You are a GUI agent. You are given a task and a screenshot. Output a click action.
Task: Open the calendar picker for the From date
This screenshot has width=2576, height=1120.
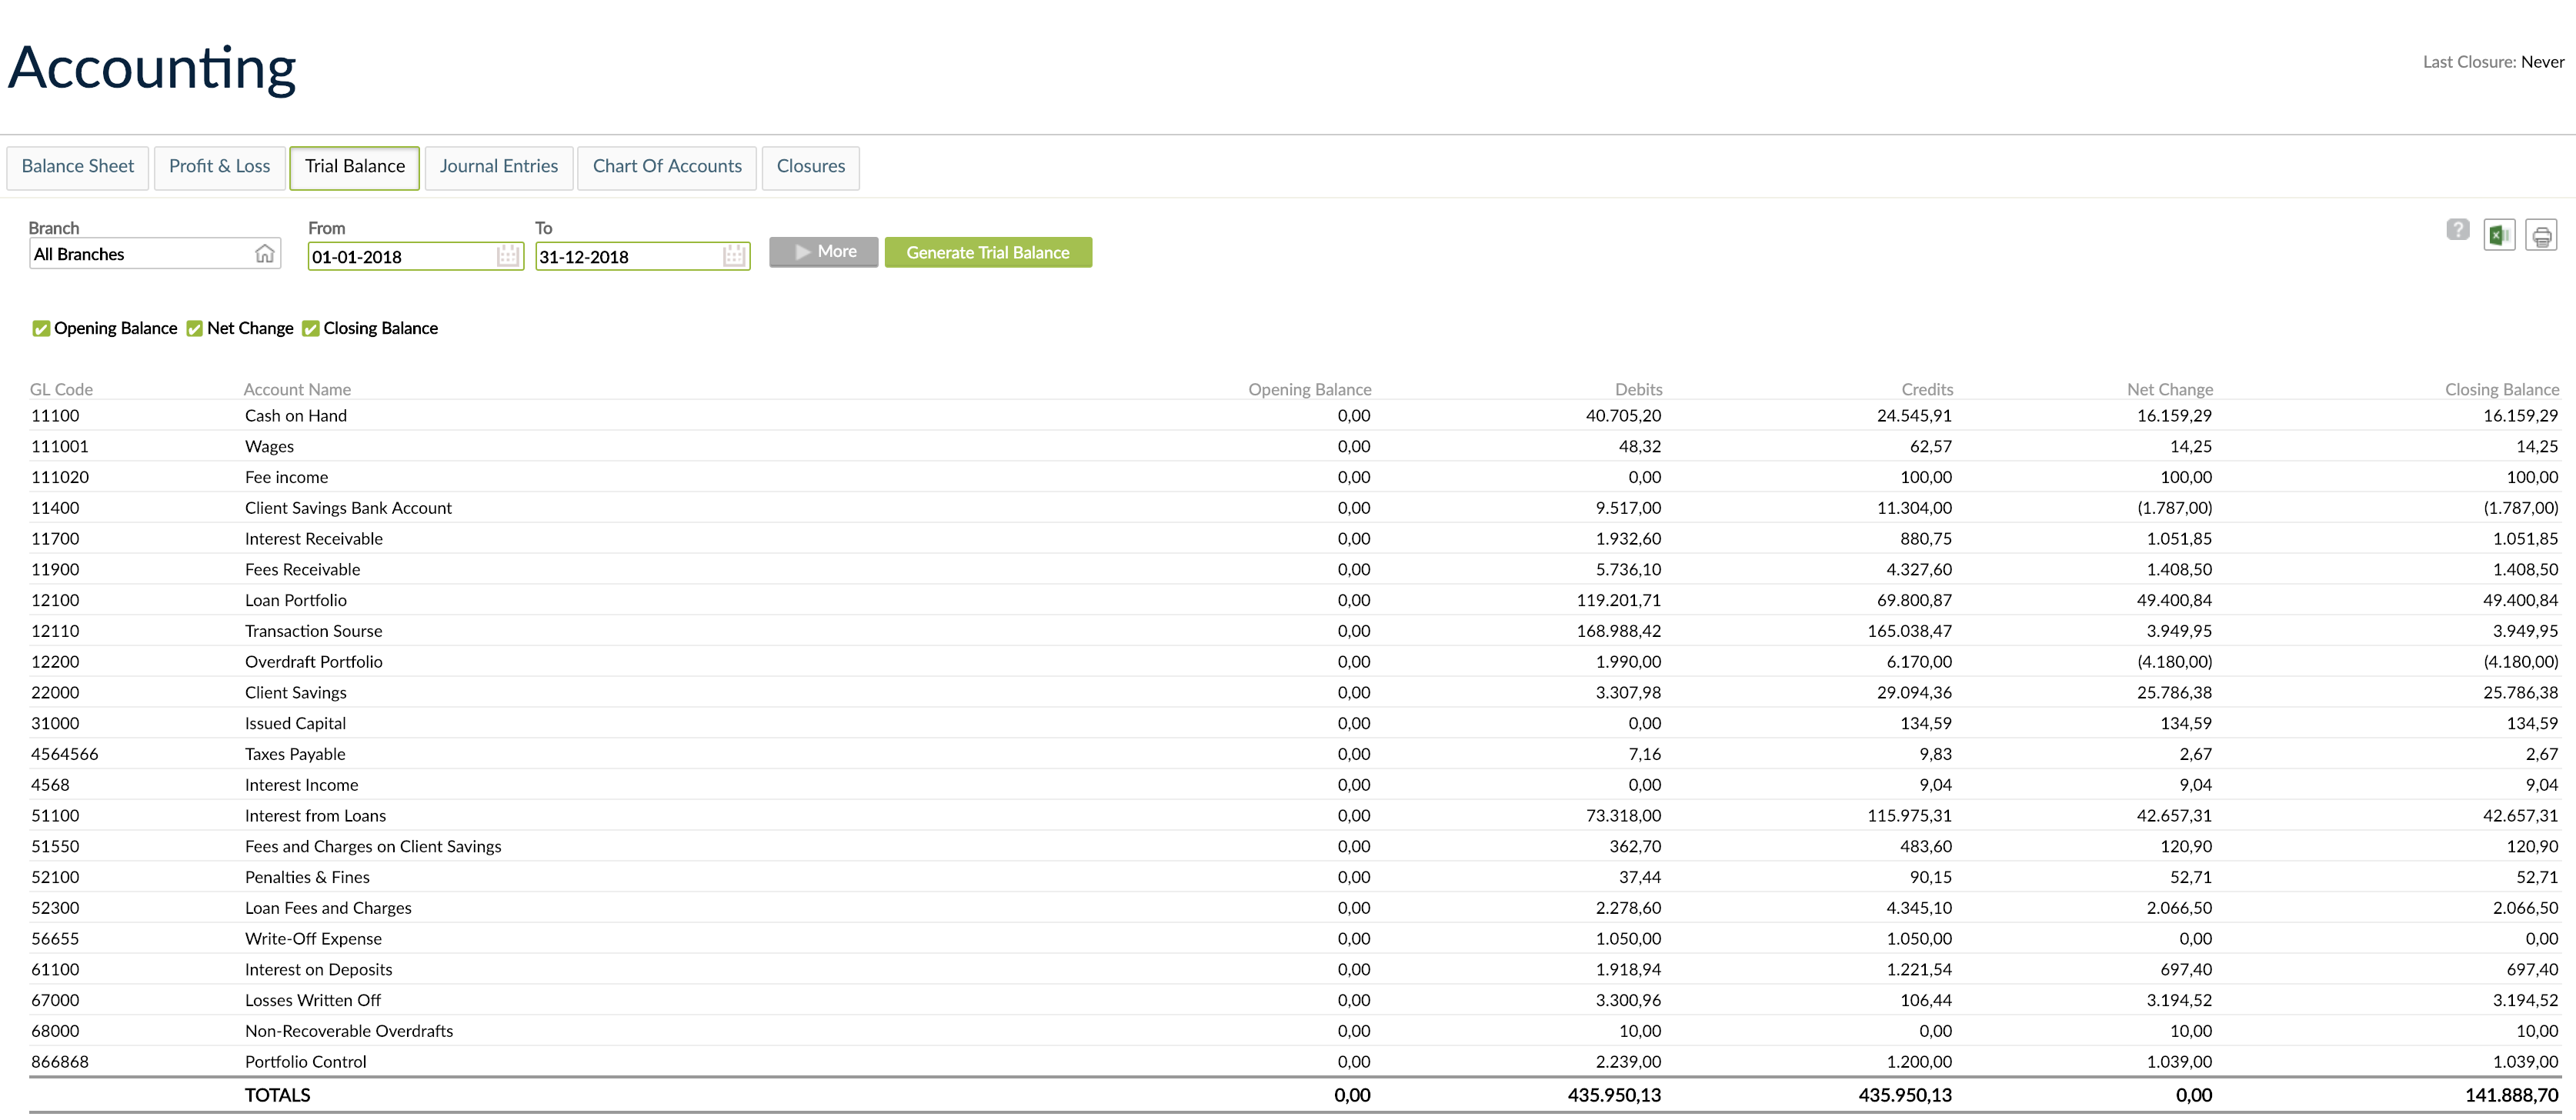click(x=509, y=256)
